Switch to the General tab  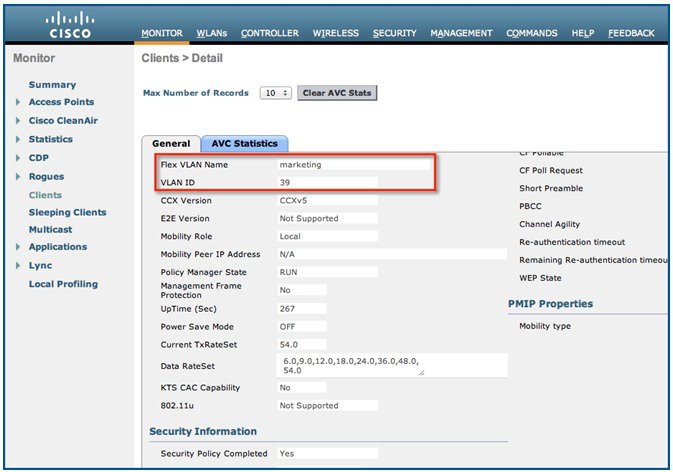pyautogui.click(x=171, y=143)
